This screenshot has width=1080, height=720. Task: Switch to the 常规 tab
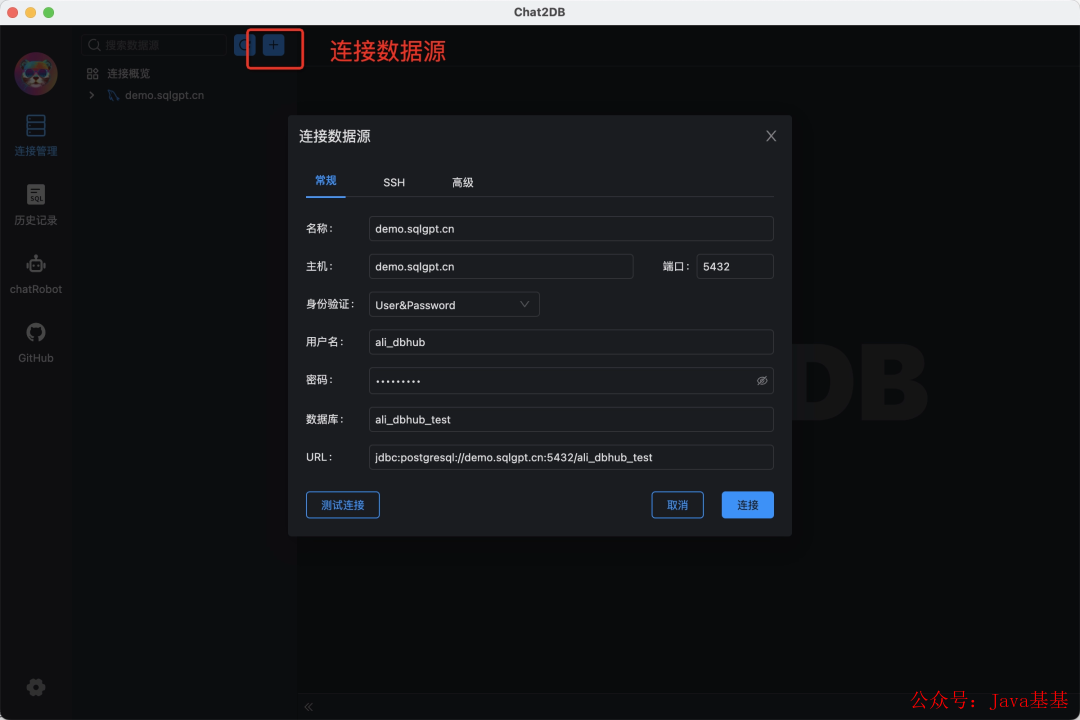pyautogui.click(x=326, y=181)
